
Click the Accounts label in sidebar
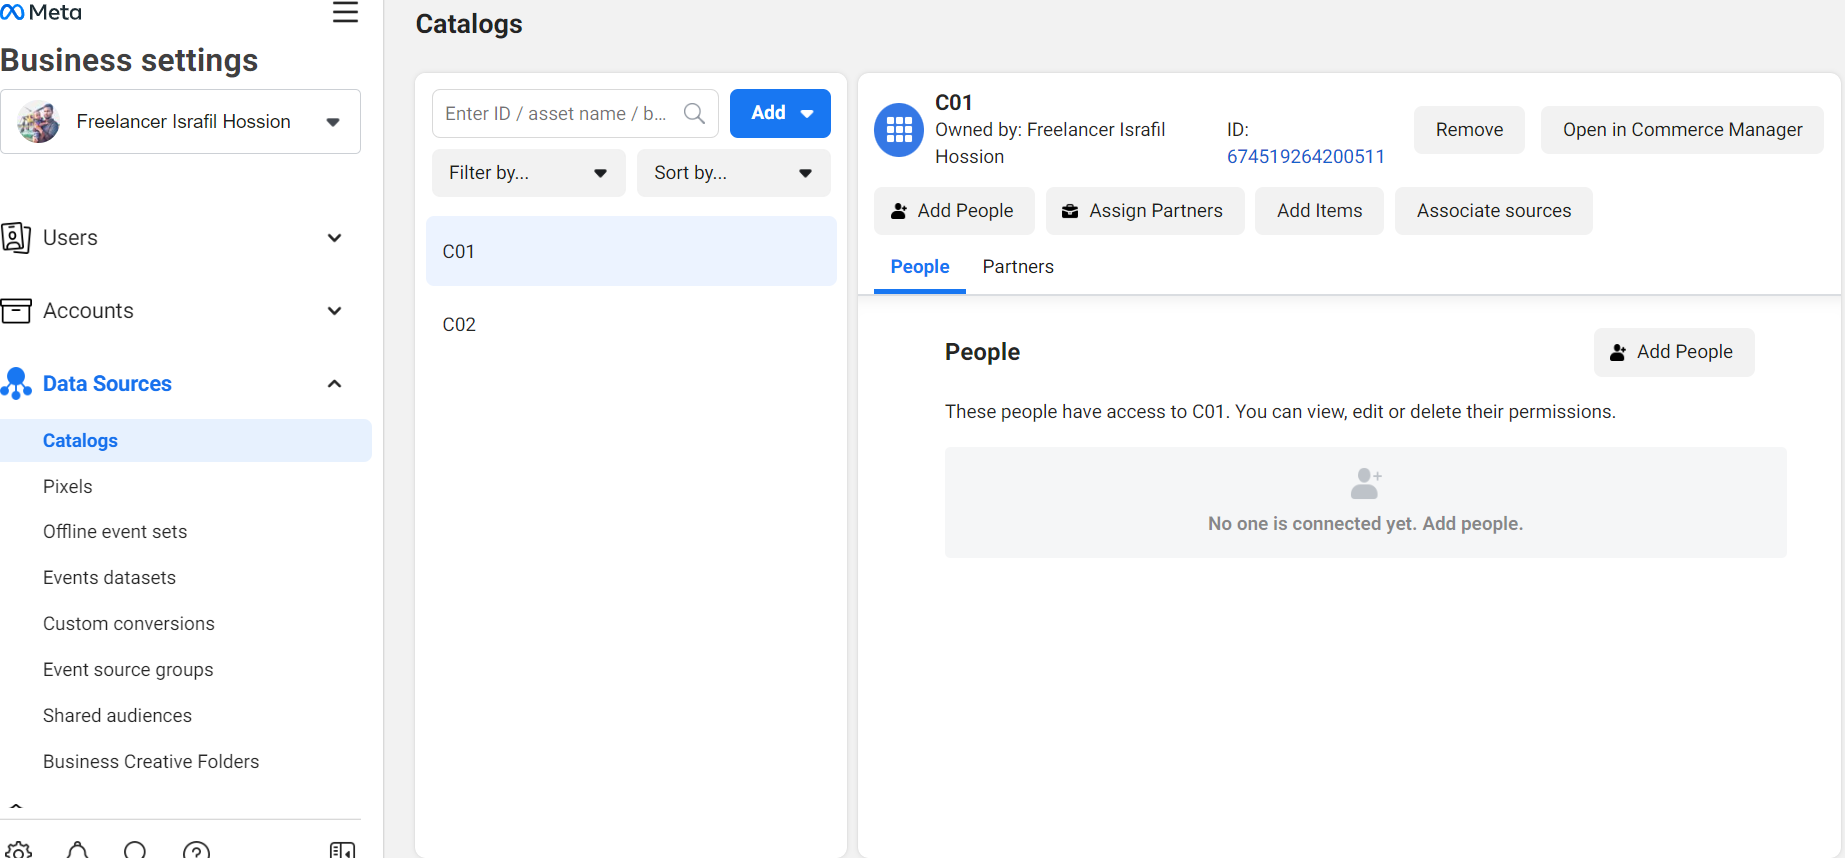coord(88,311)
